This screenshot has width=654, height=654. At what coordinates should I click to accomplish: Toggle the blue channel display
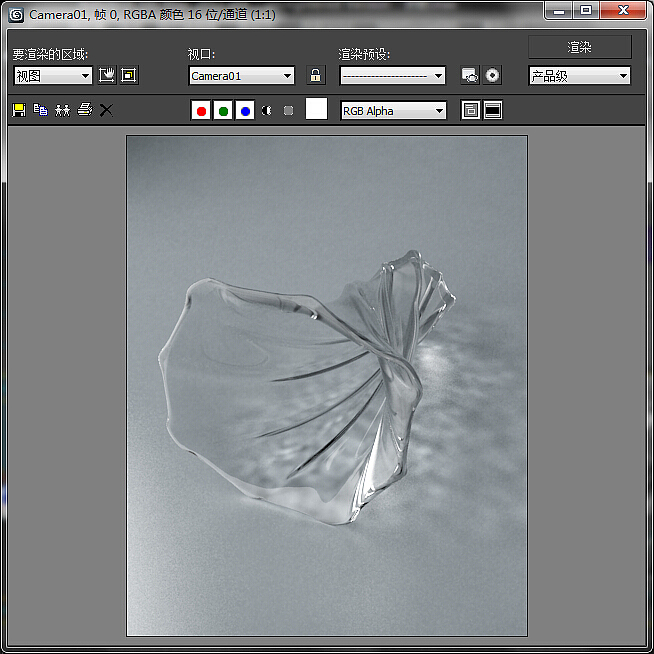click(x=245, y=111)
